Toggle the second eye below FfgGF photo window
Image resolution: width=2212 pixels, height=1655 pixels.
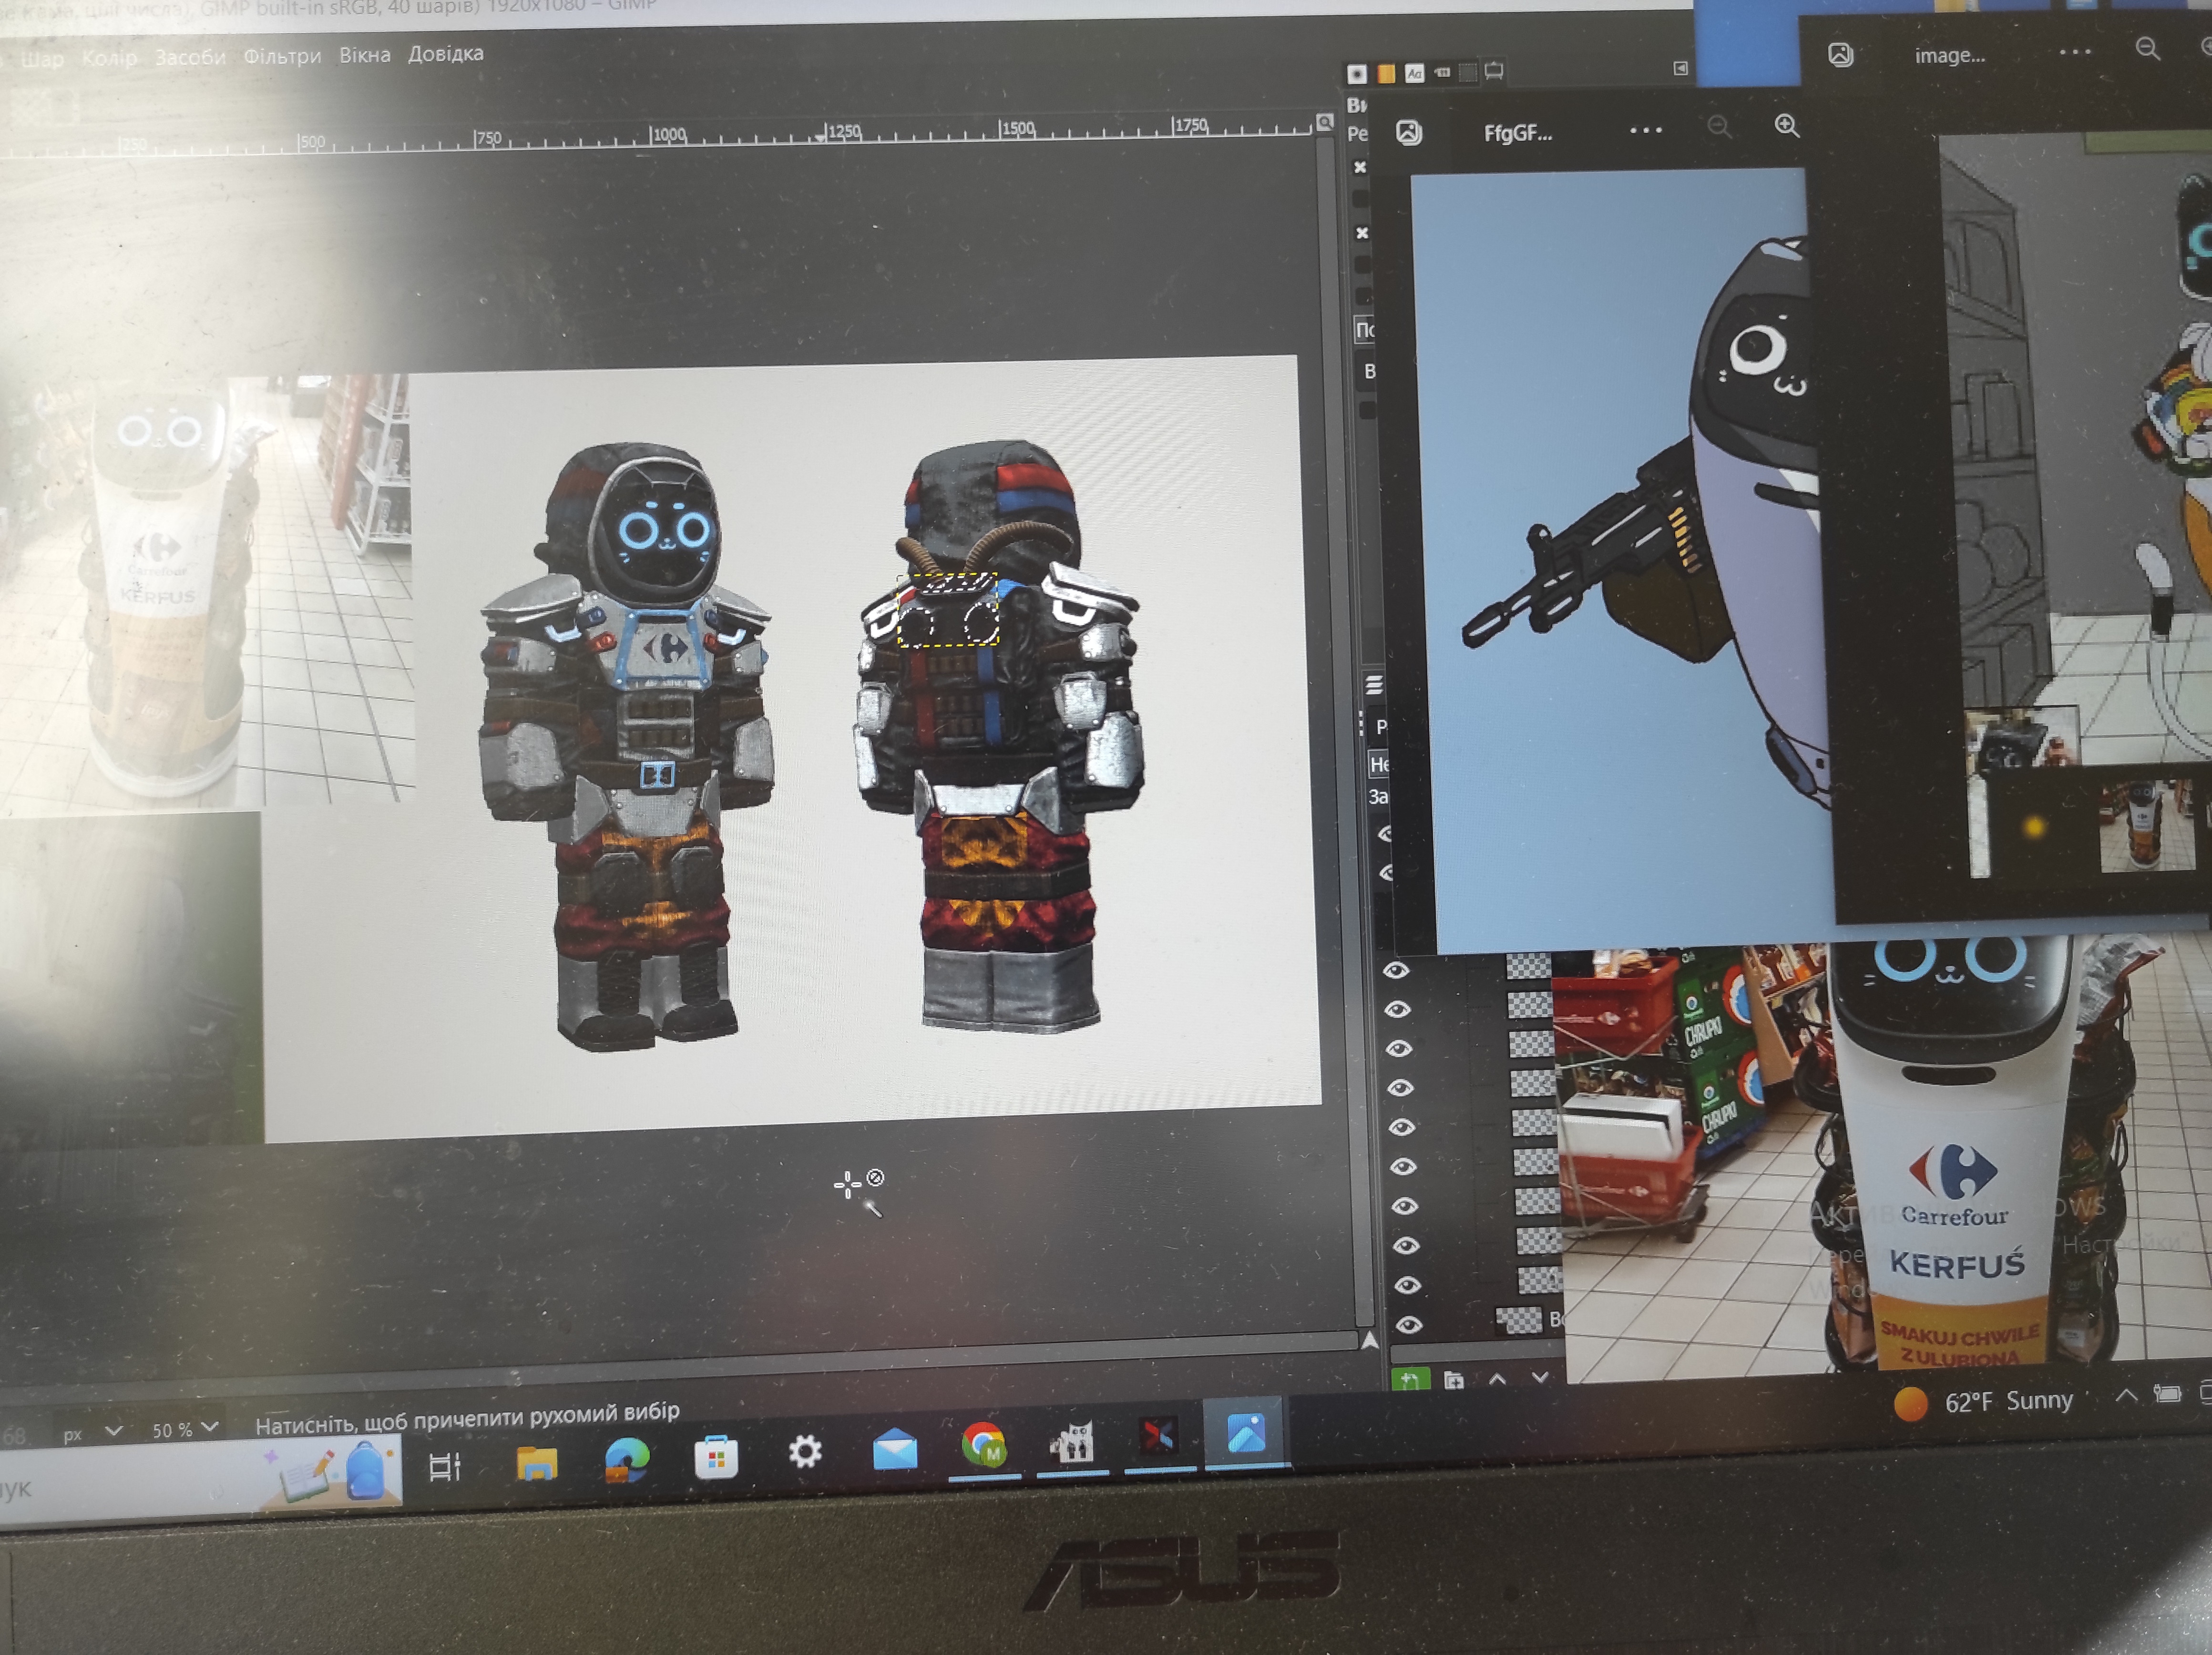(x=1398, y=1009)
